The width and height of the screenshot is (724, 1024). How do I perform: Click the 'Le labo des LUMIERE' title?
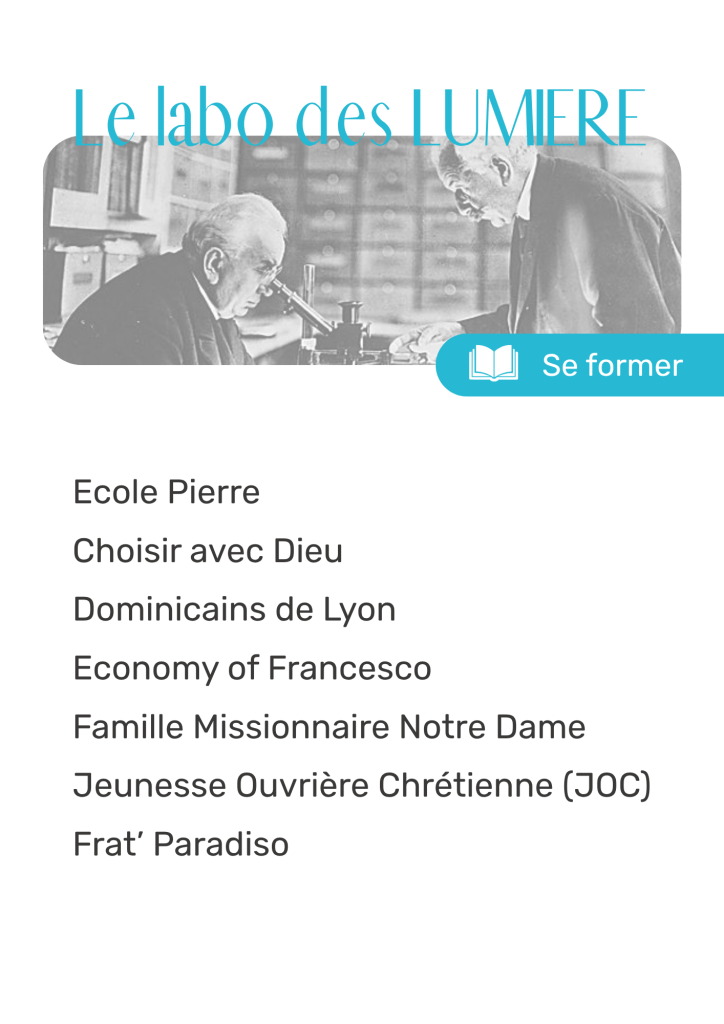(359, 118)
